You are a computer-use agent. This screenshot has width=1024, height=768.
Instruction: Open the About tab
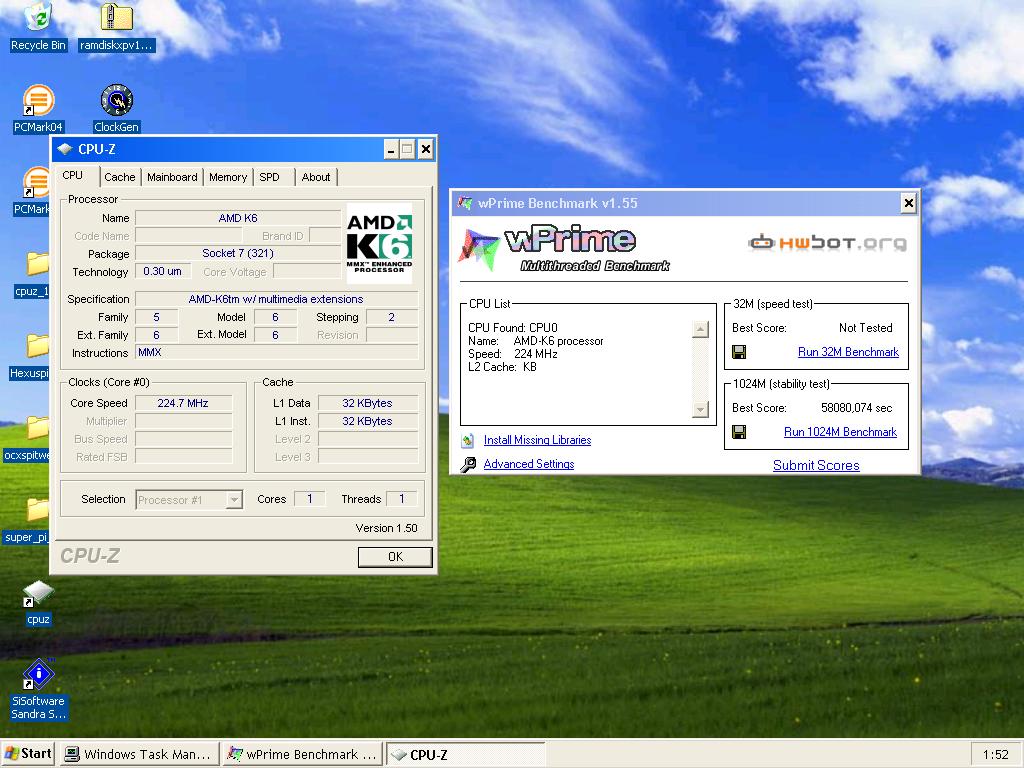coord(316,177)
